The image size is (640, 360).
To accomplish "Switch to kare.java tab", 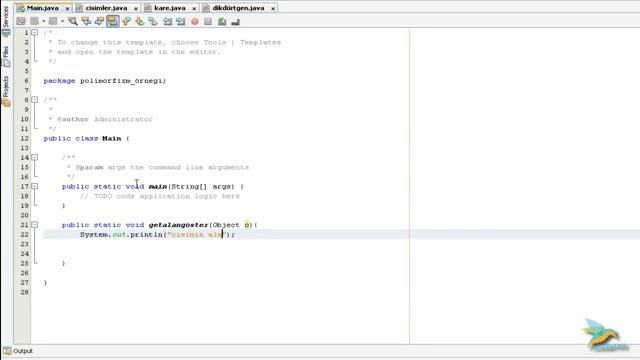I will [x=170, y=8].
